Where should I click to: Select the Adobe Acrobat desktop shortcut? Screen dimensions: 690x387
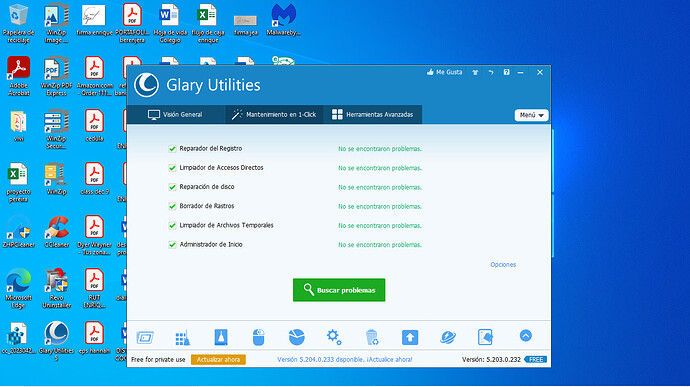point(18,76)
